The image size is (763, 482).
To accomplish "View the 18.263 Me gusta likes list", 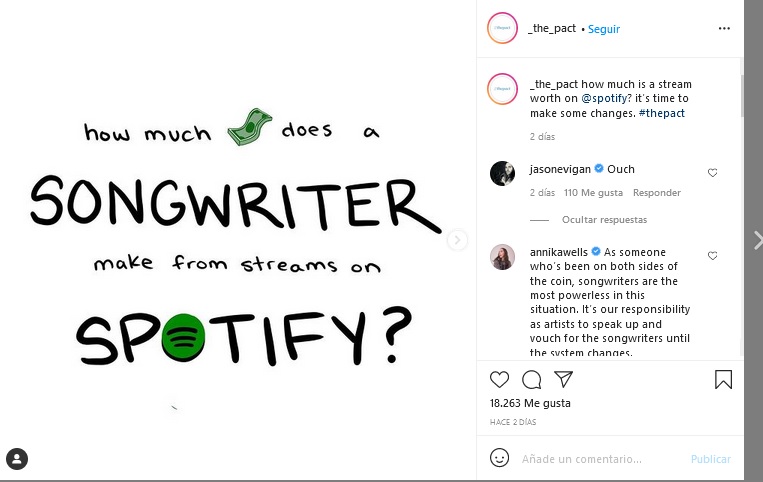I will (x=530, y=403).
